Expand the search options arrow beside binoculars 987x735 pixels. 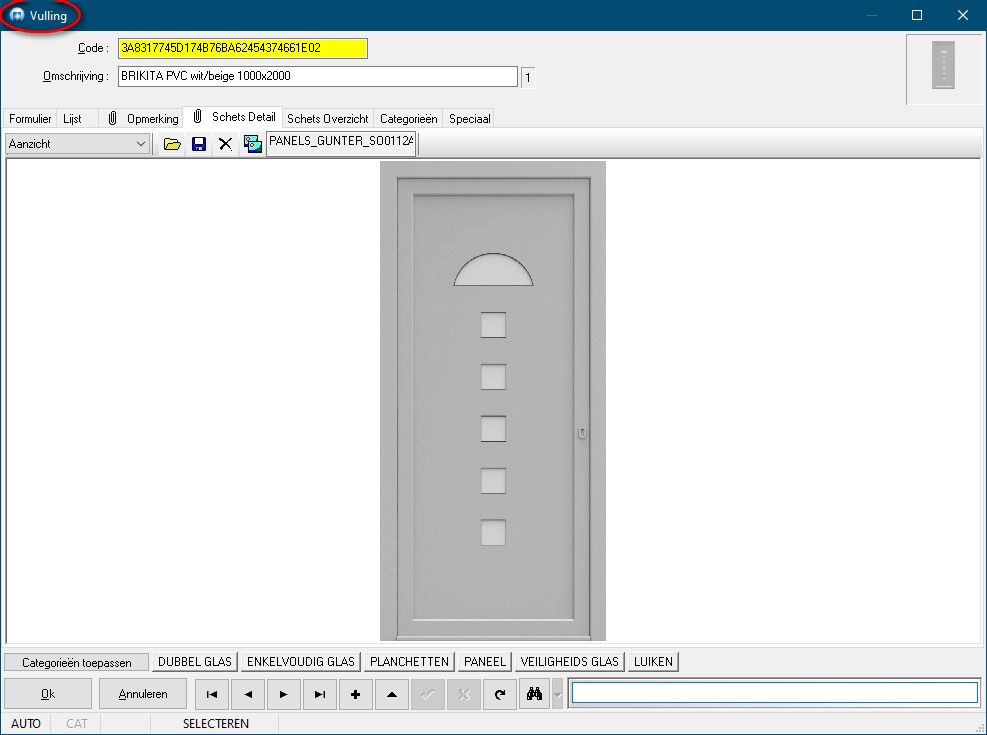558,694
